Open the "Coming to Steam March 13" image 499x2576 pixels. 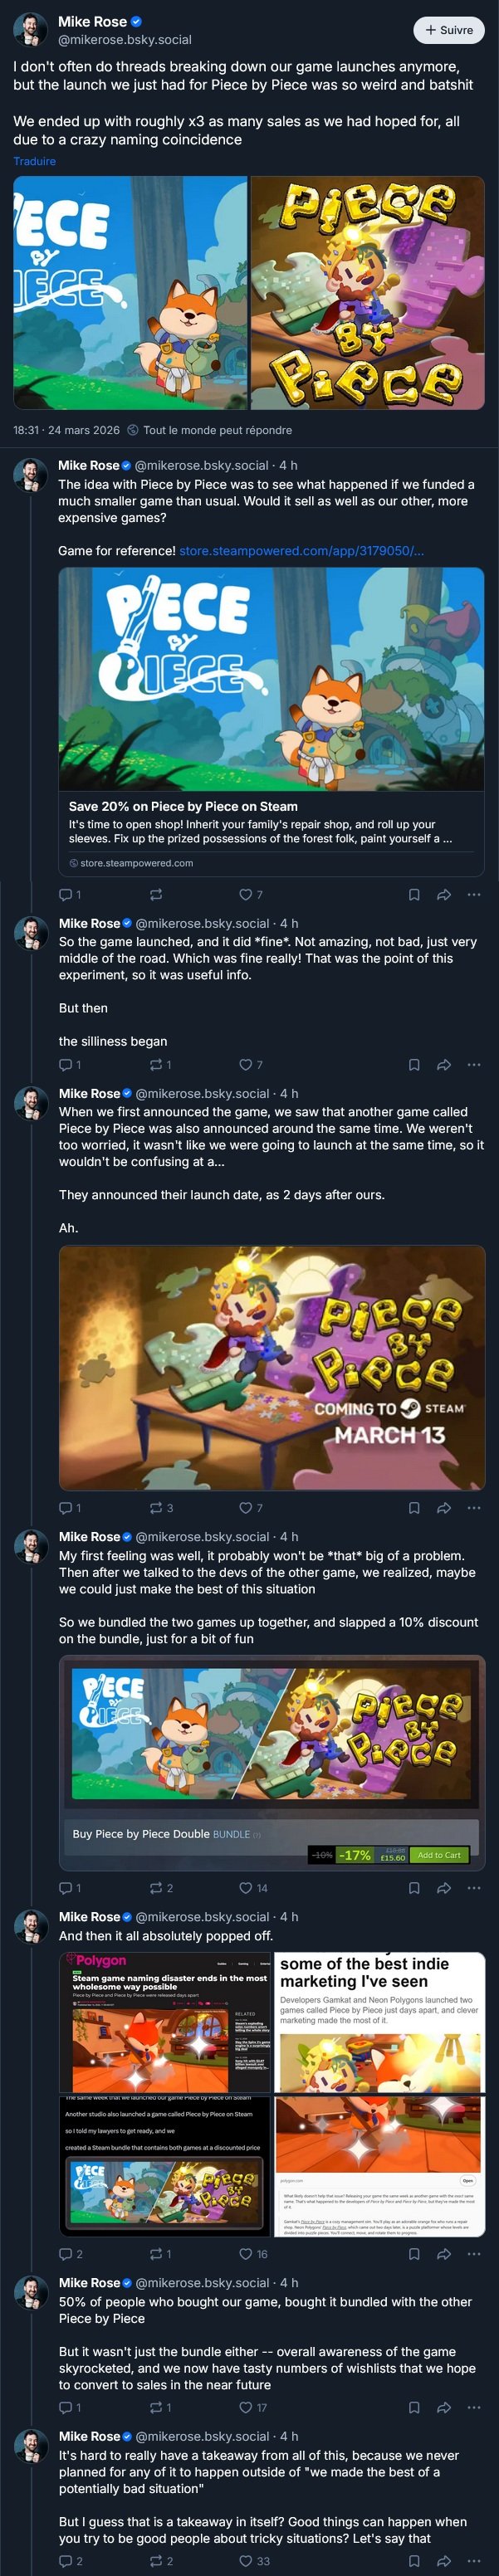coord(272,1368)
